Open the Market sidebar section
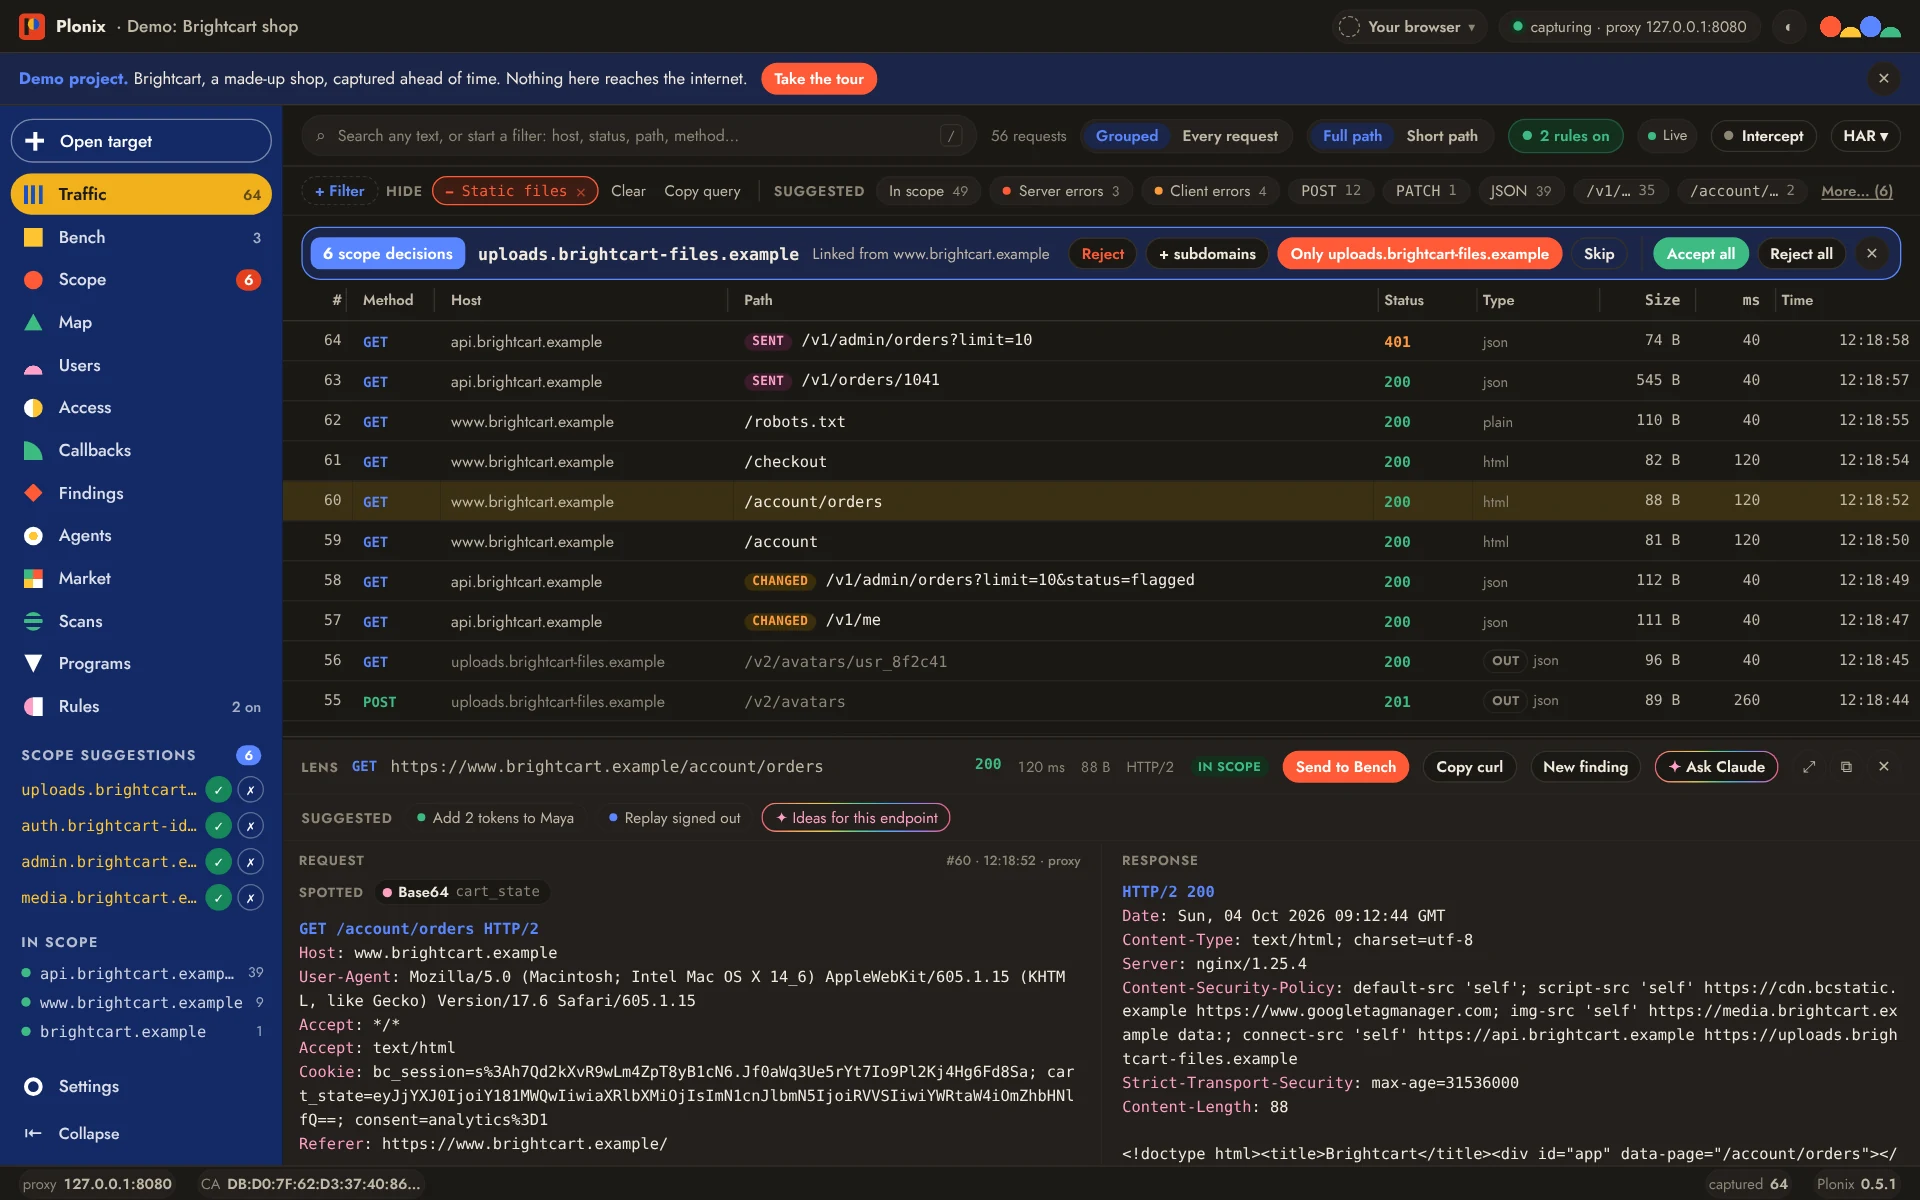Image resolution: width=1920 pixels, height=1200 pixels. (x=141, y=578)
